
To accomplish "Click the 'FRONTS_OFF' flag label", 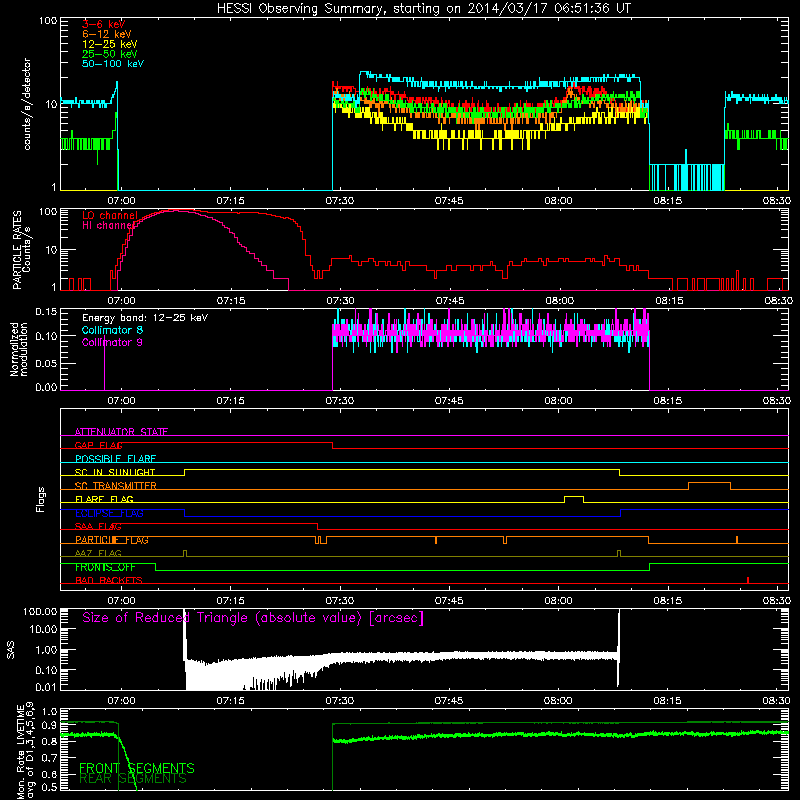I will [x=105, y=567].
